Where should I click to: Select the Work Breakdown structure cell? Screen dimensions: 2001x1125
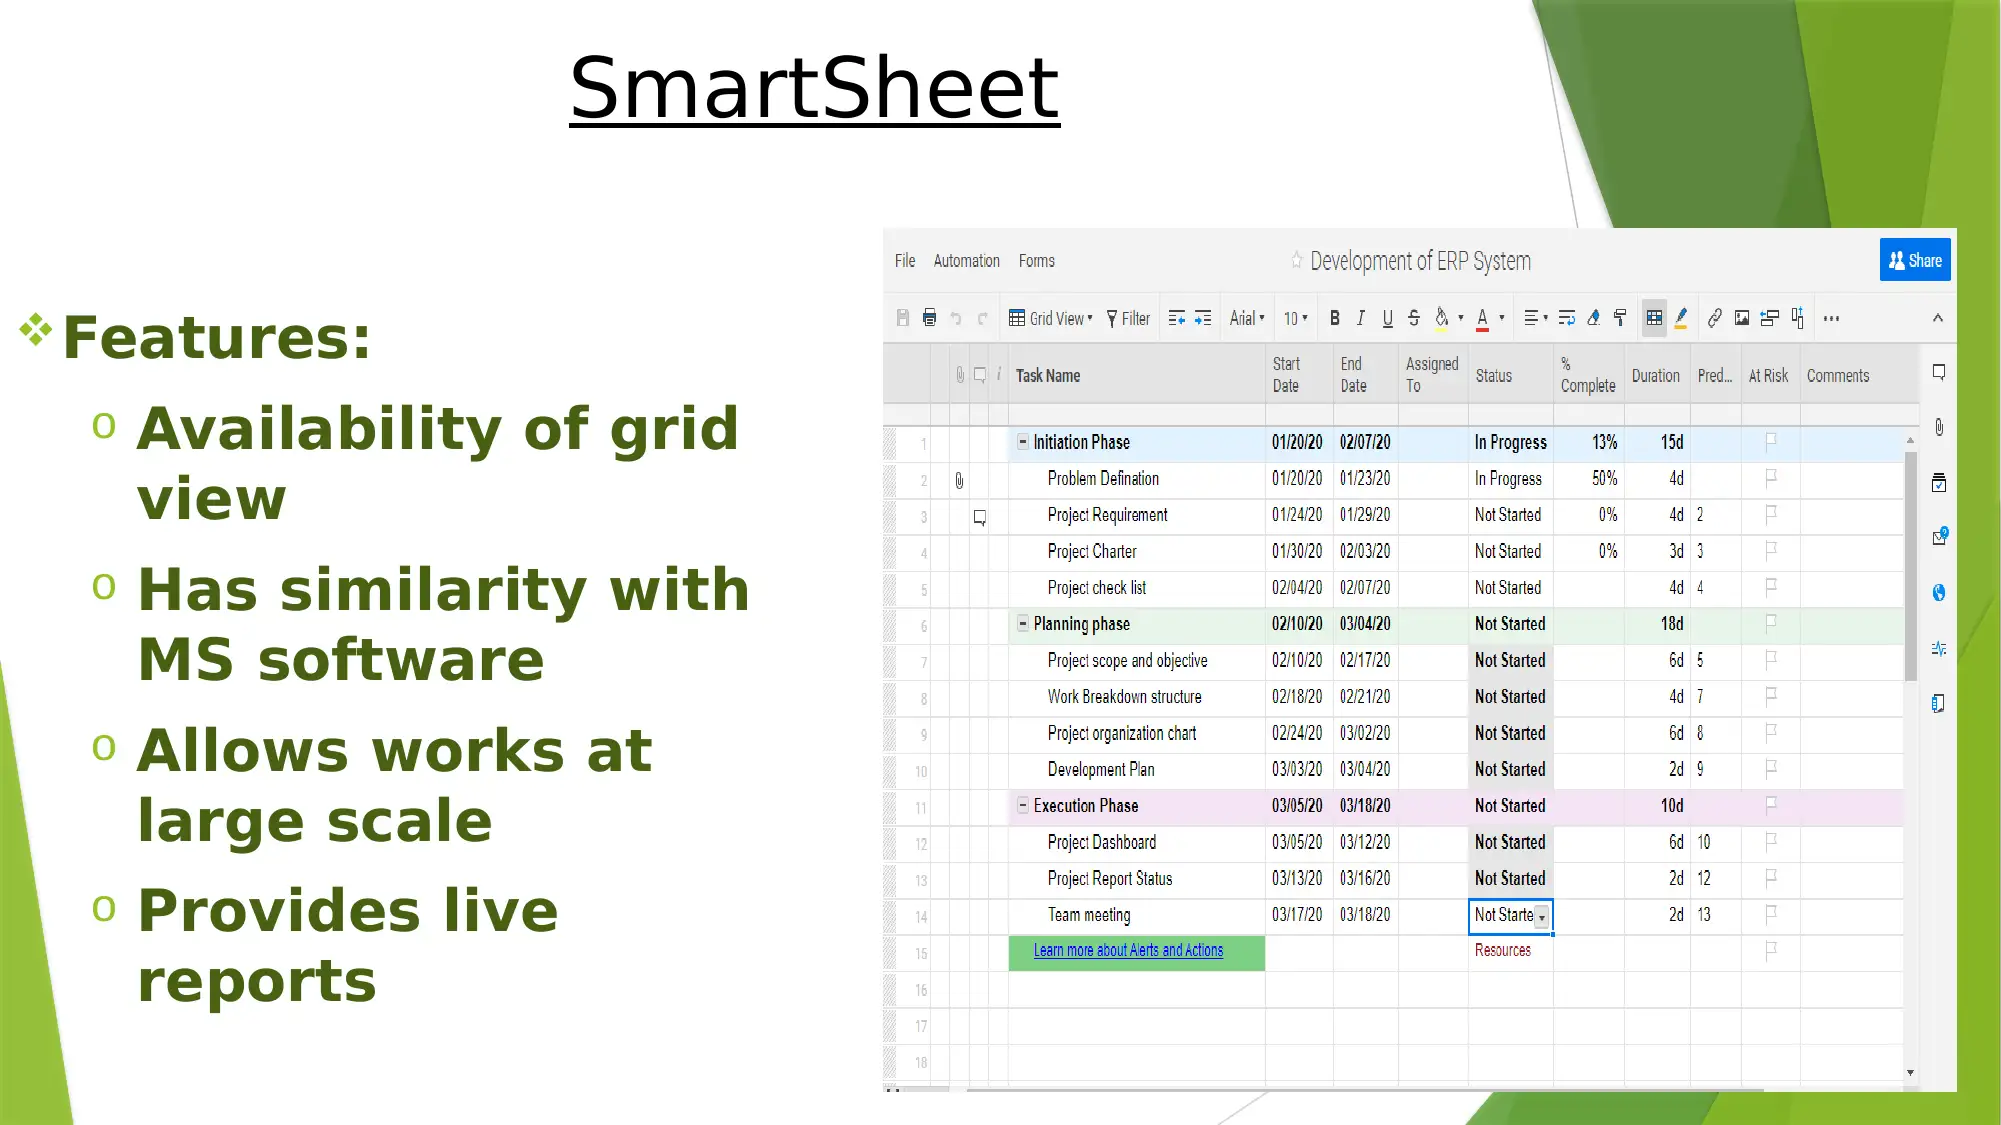[1136, 696]
